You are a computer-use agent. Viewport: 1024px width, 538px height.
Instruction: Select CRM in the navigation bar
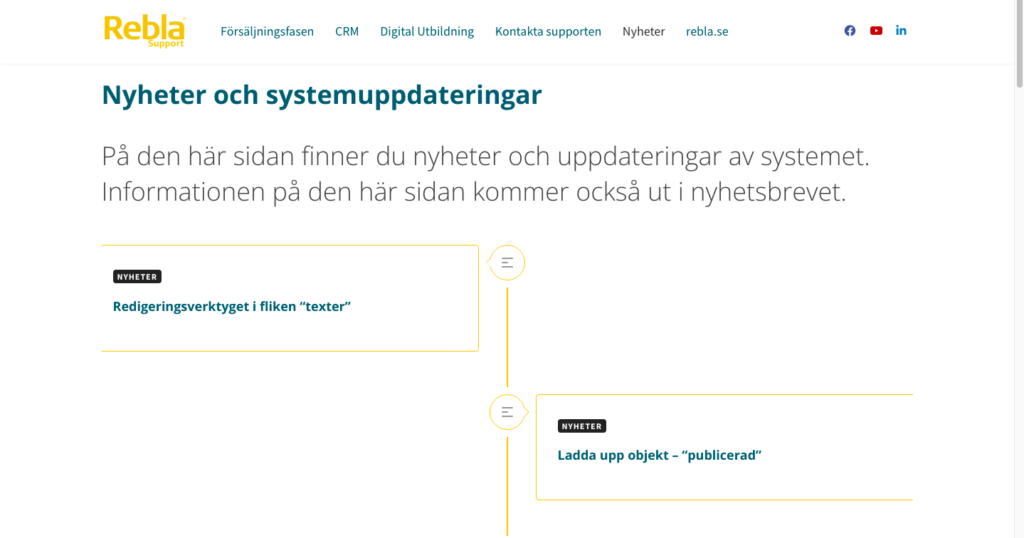pos(347,31)
